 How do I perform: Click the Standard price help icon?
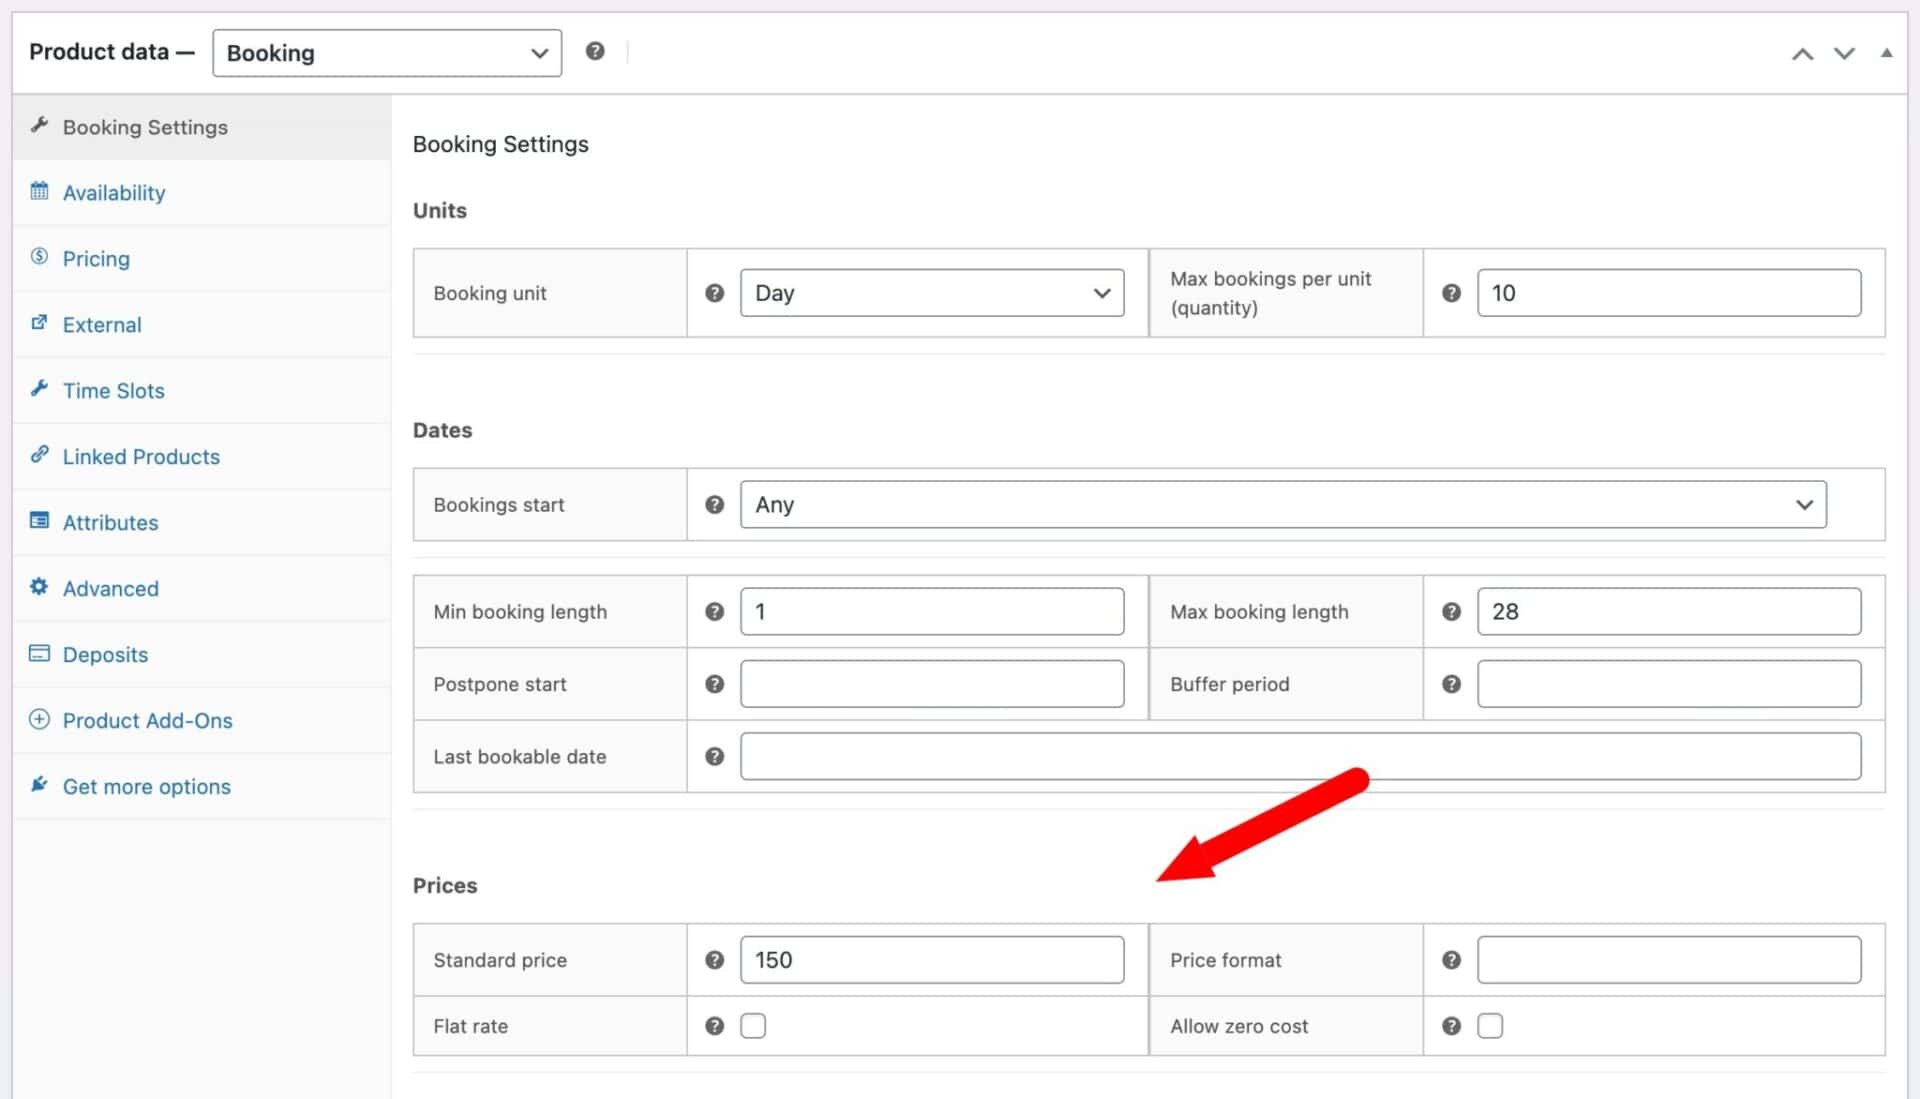714,960
